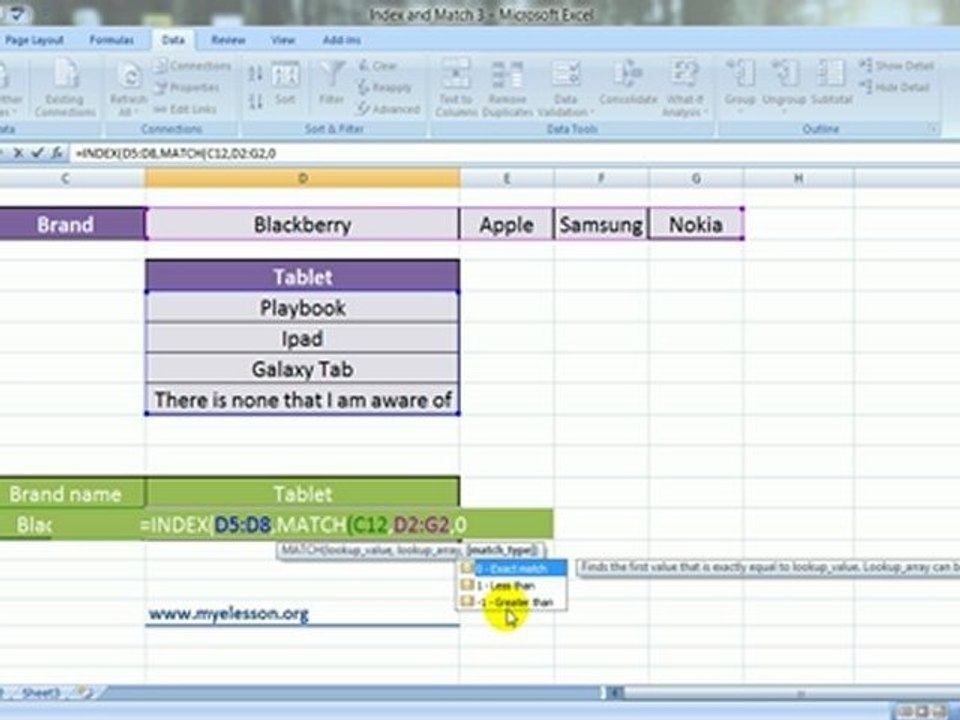Click Show Detail in Outline
960x720 pixels.
[x=896, y=66]
